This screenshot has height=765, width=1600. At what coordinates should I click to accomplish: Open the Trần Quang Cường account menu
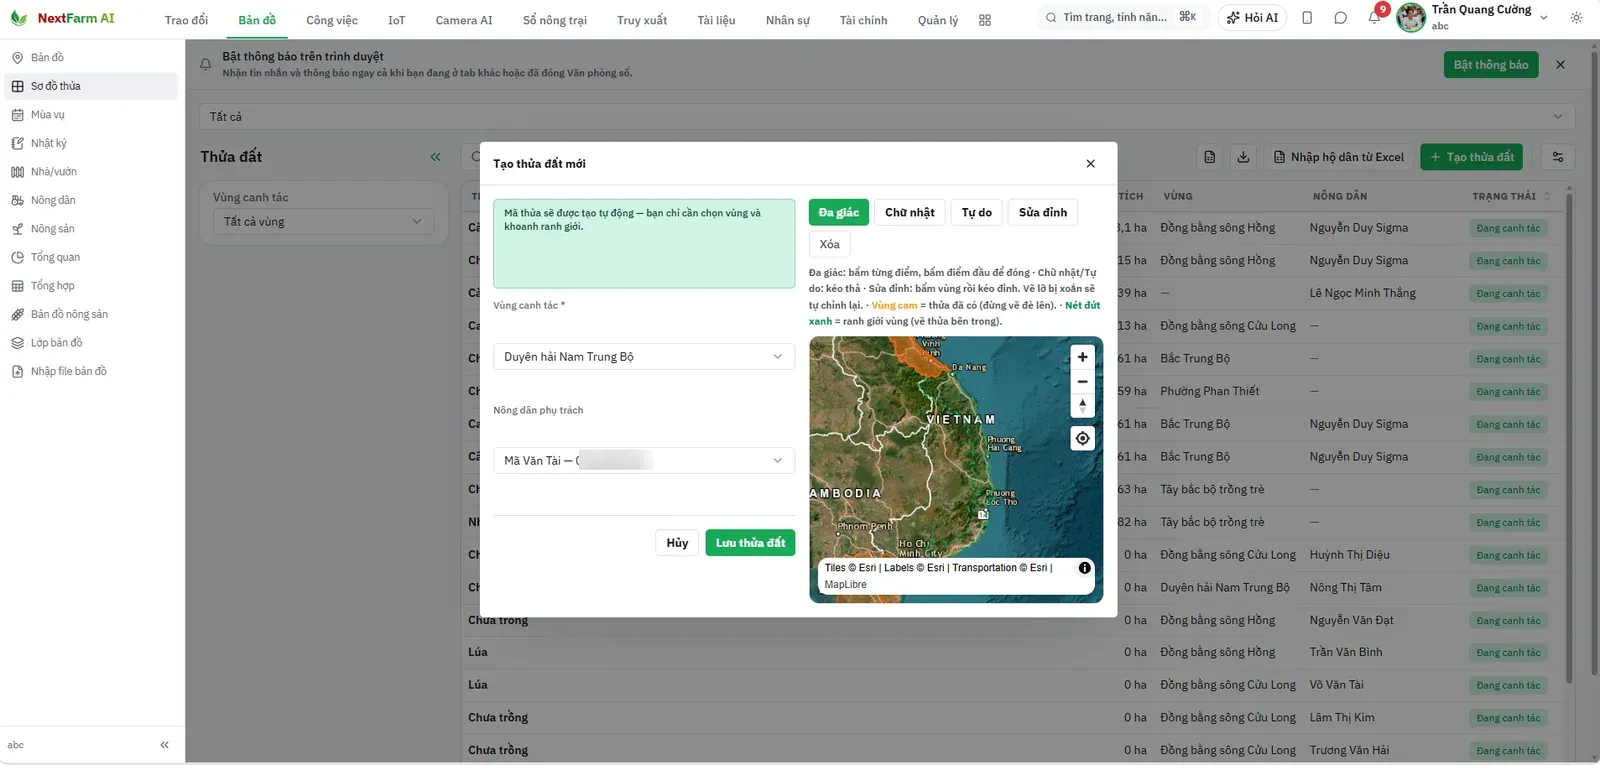point(1472,17)
